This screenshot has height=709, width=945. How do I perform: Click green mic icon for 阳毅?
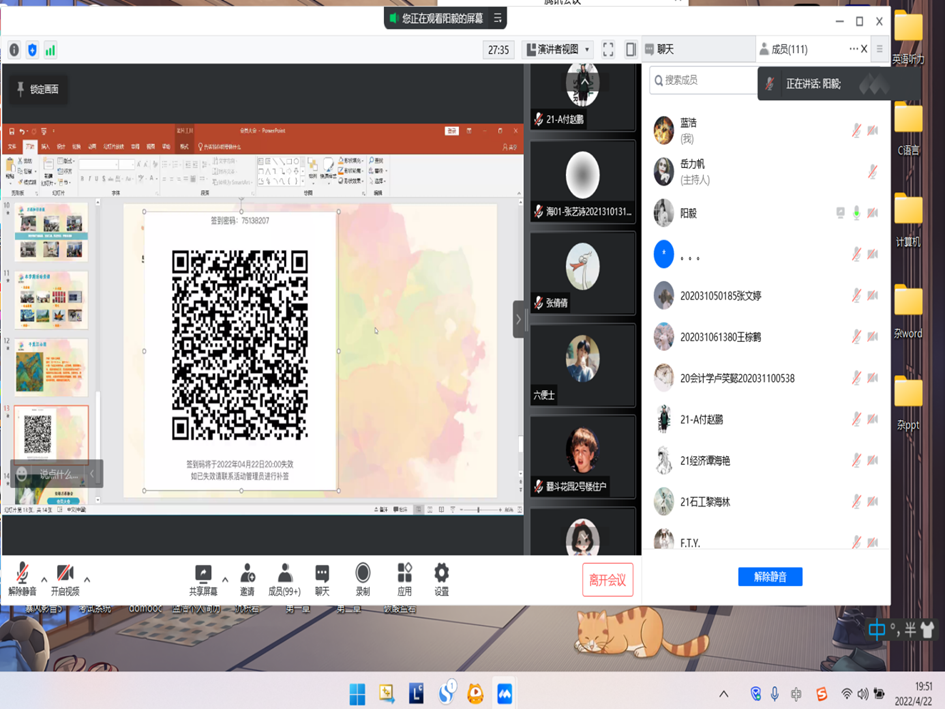click(856, 213)
